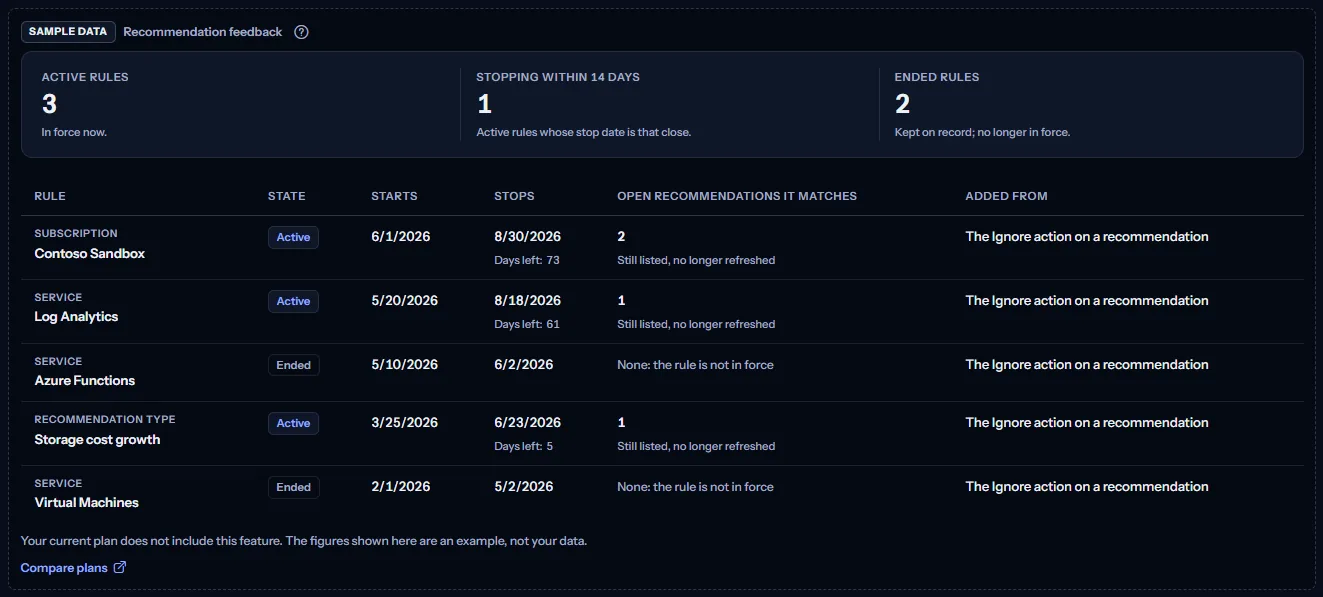Click the start date 5/10/2026
This screenshot has height=597, width=1323.
[405, 365]
